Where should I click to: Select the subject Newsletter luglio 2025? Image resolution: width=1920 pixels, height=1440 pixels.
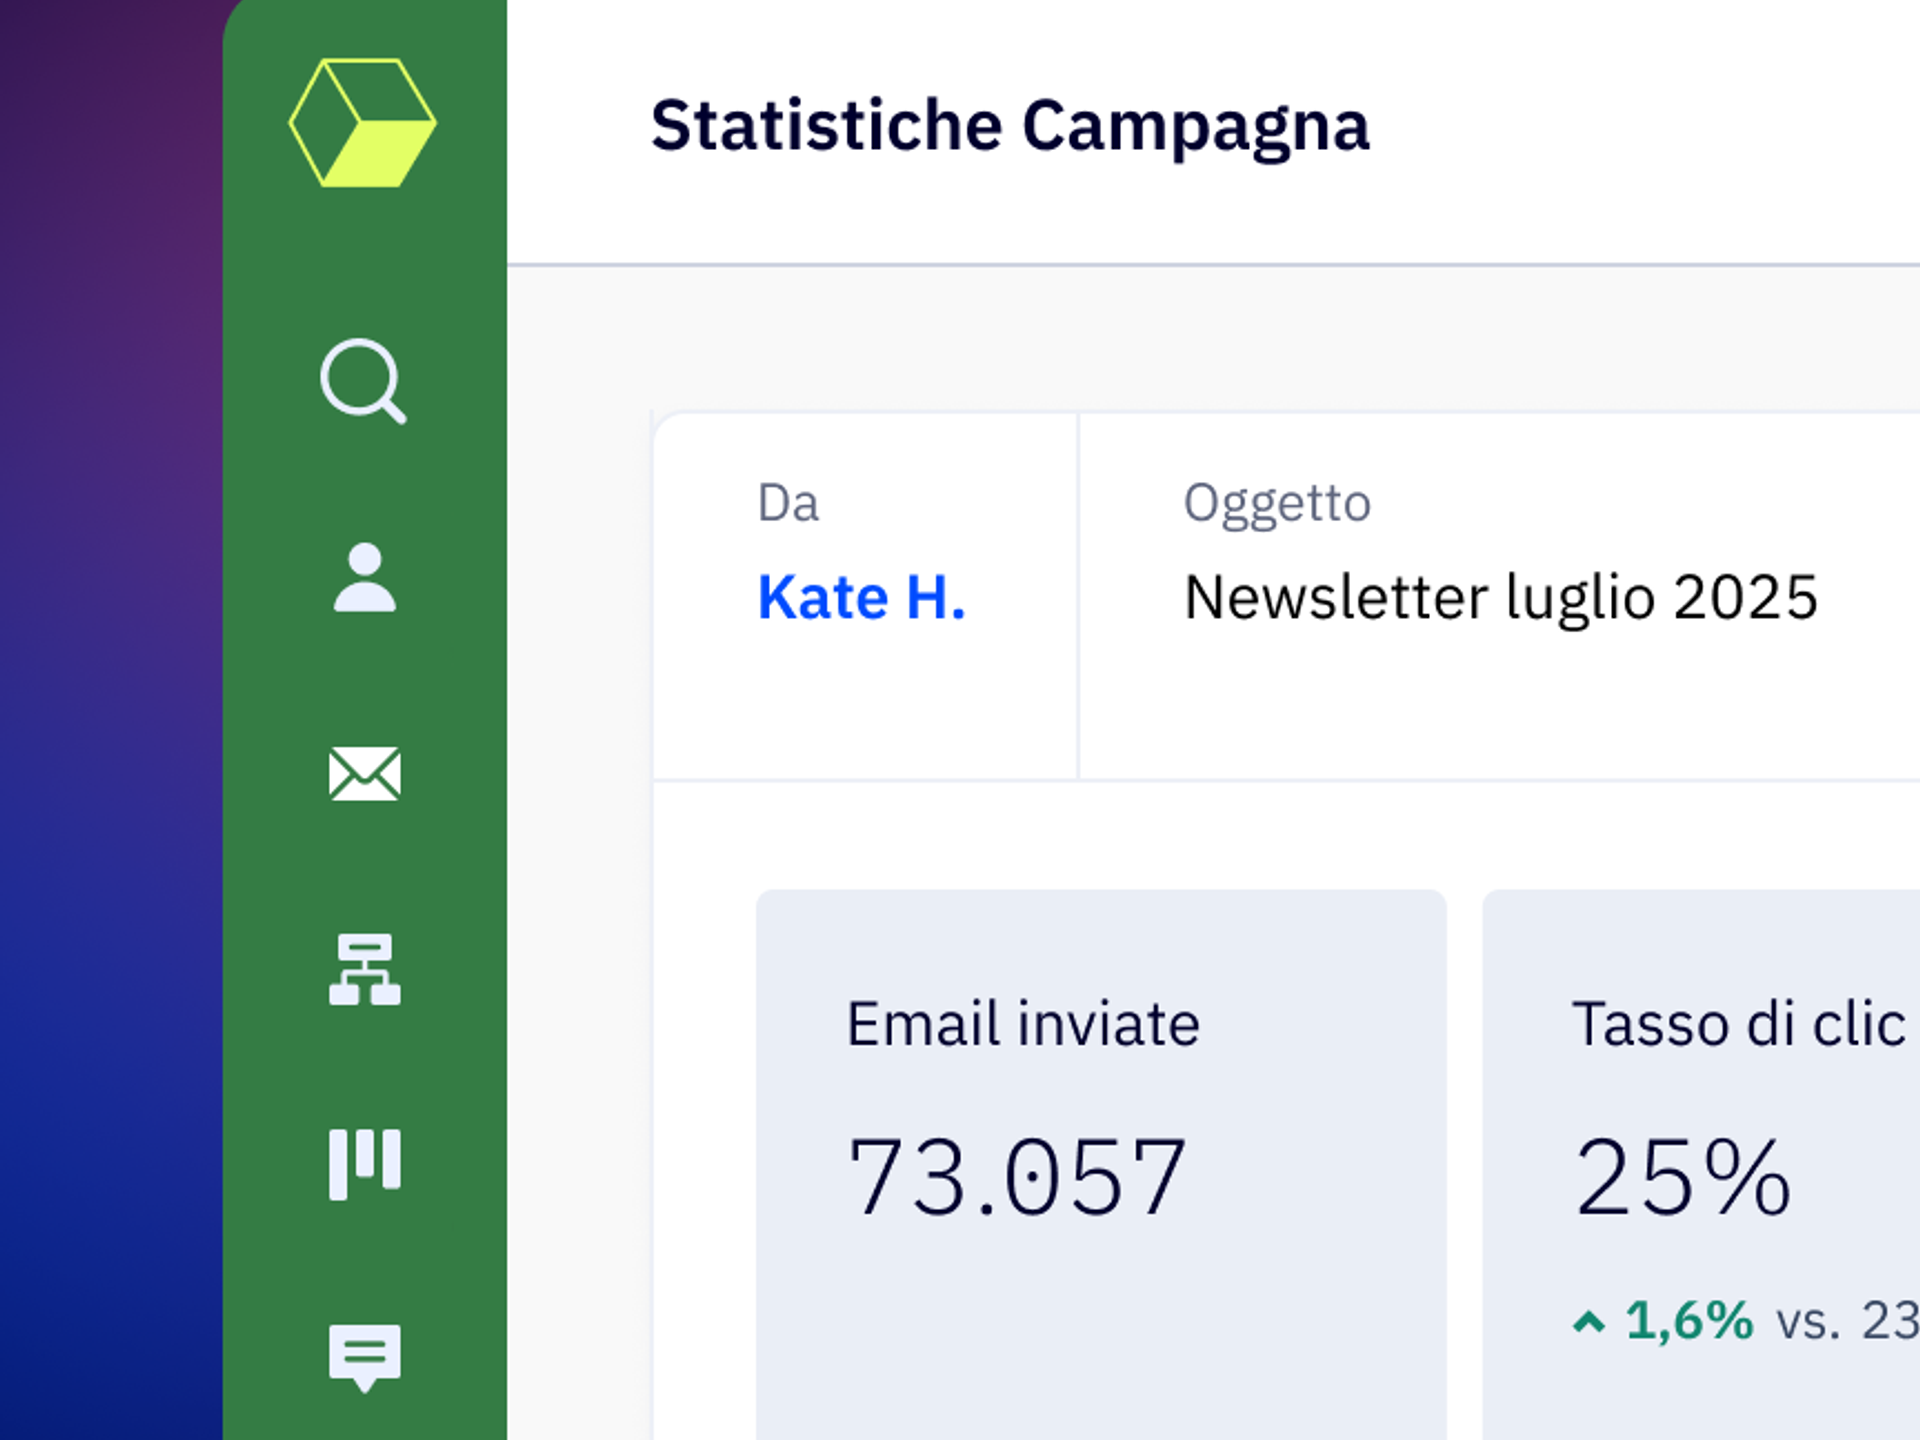tap(1500, 598)
